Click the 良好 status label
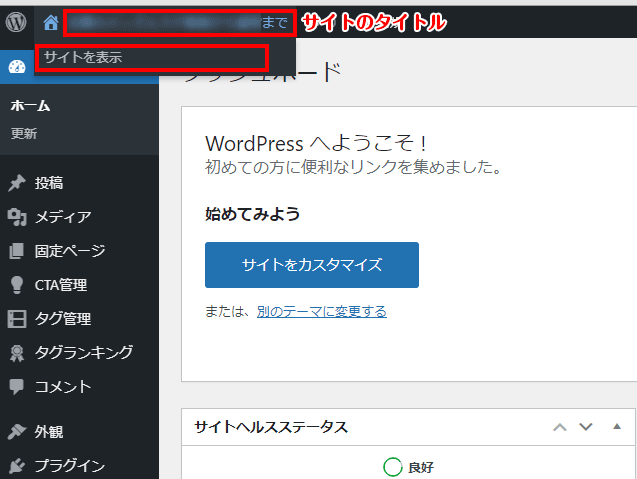This screenshot has height=479, width=637. pos(421,468)
